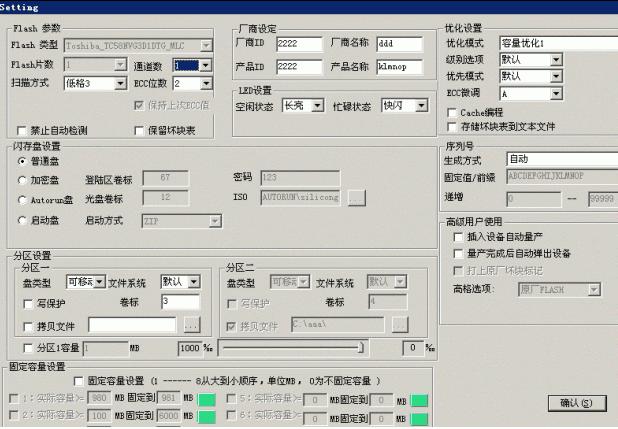The image size is (618, 429).
Task: Select the 加密盘 radio option
Action: [23, 179]
